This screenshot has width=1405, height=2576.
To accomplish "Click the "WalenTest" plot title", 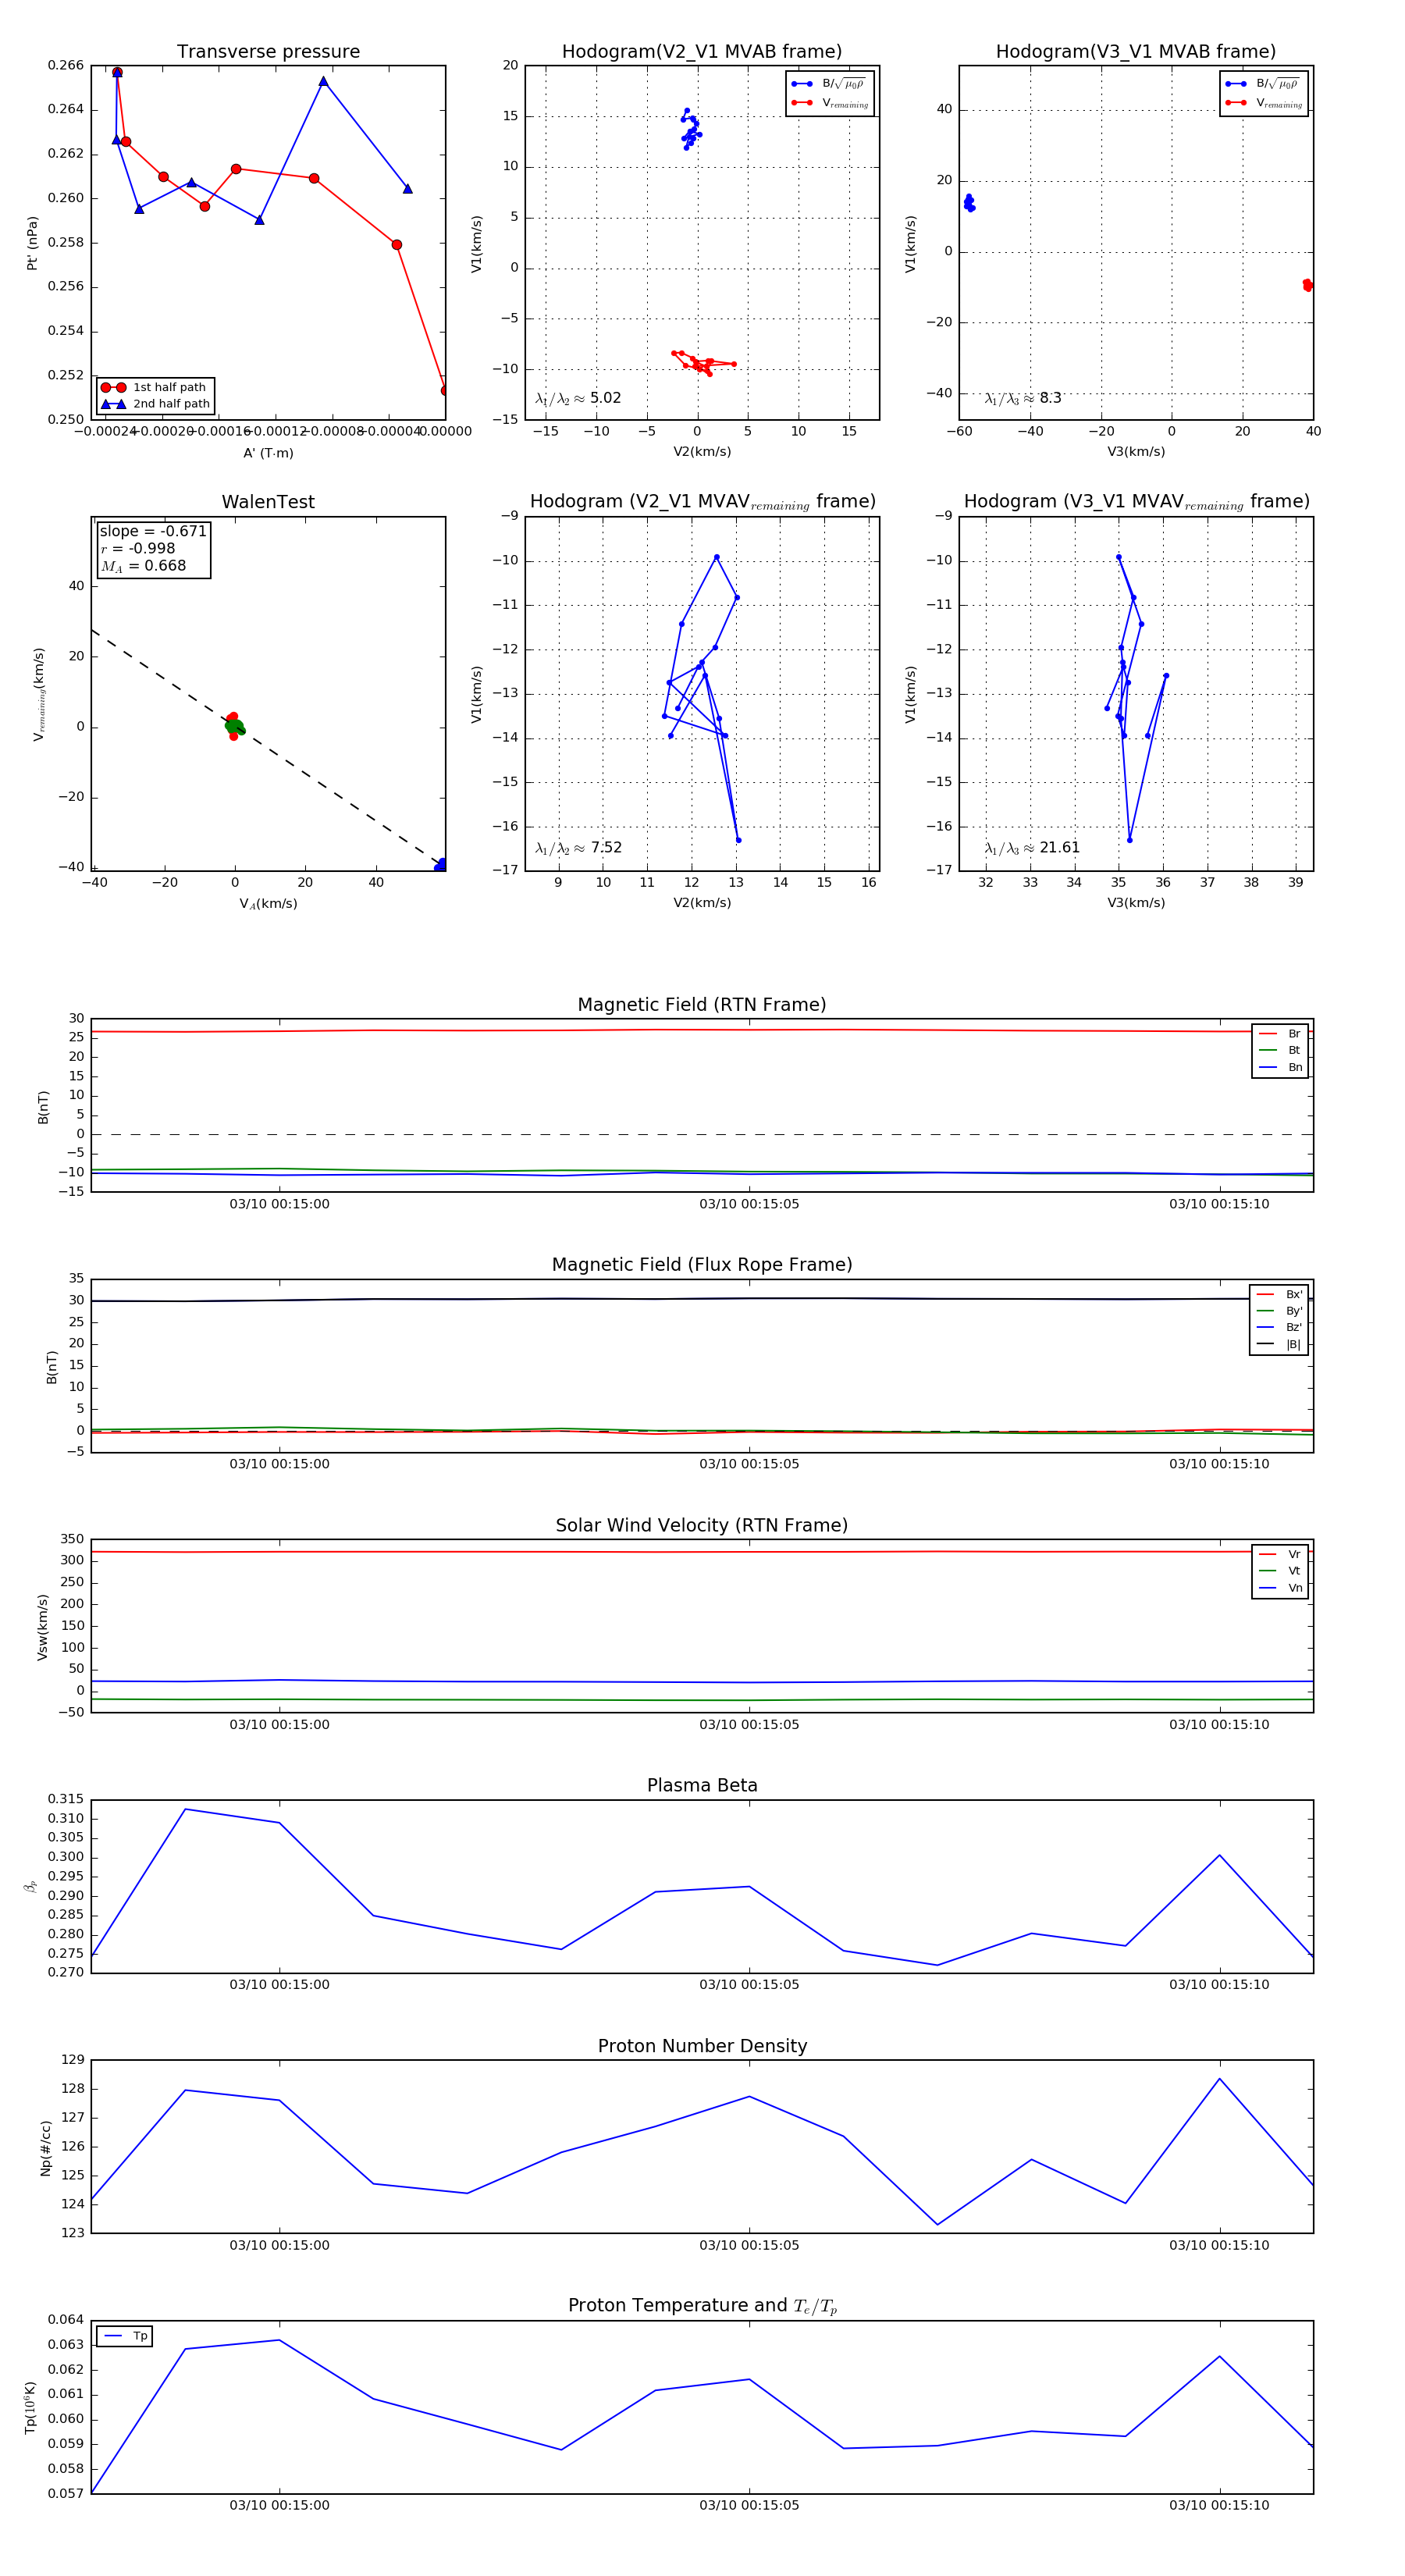I will tap(268, 502).
